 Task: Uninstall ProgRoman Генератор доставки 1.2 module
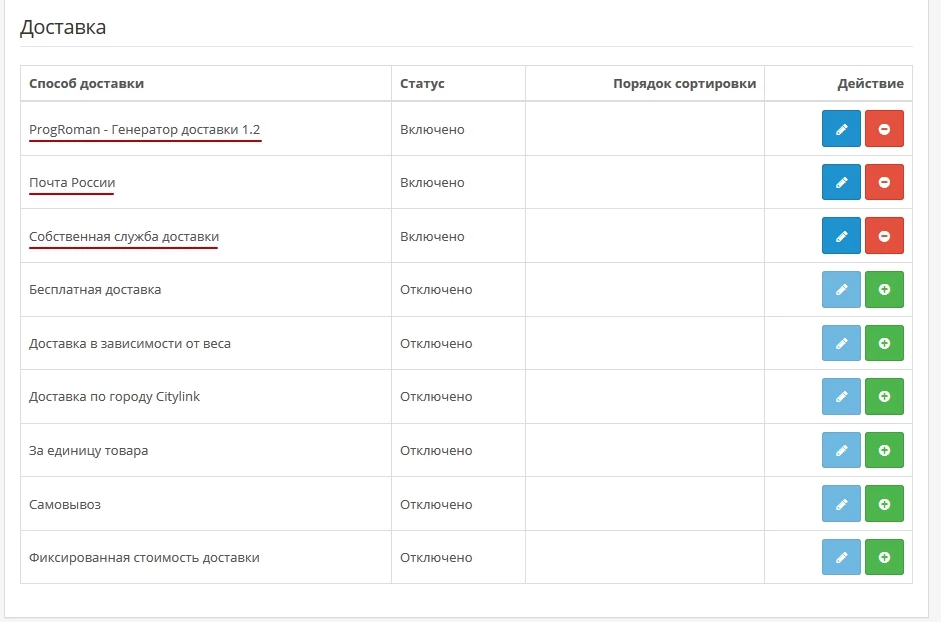coord(884,128)
